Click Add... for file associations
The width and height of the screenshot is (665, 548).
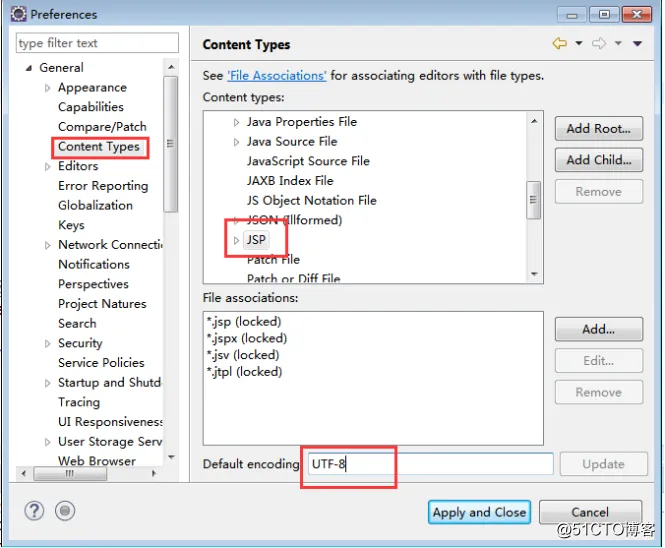pyautogui.click(x=599, y=329)
